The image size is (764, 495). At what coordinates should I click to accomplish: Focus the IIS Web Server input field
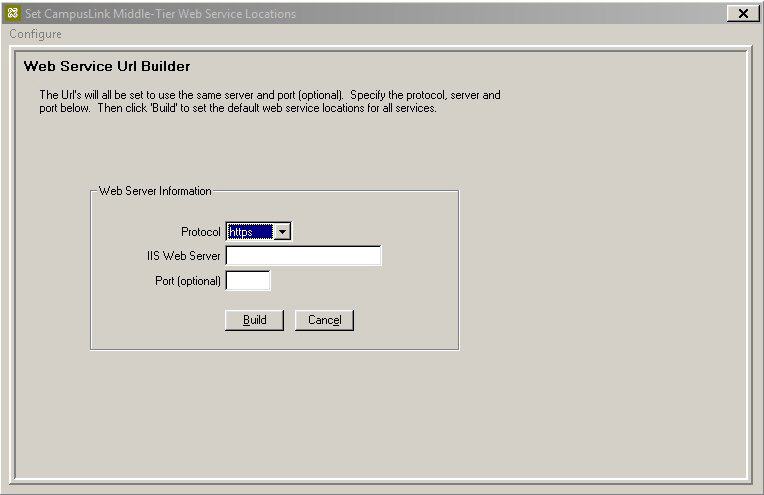(x=304, y=256)
